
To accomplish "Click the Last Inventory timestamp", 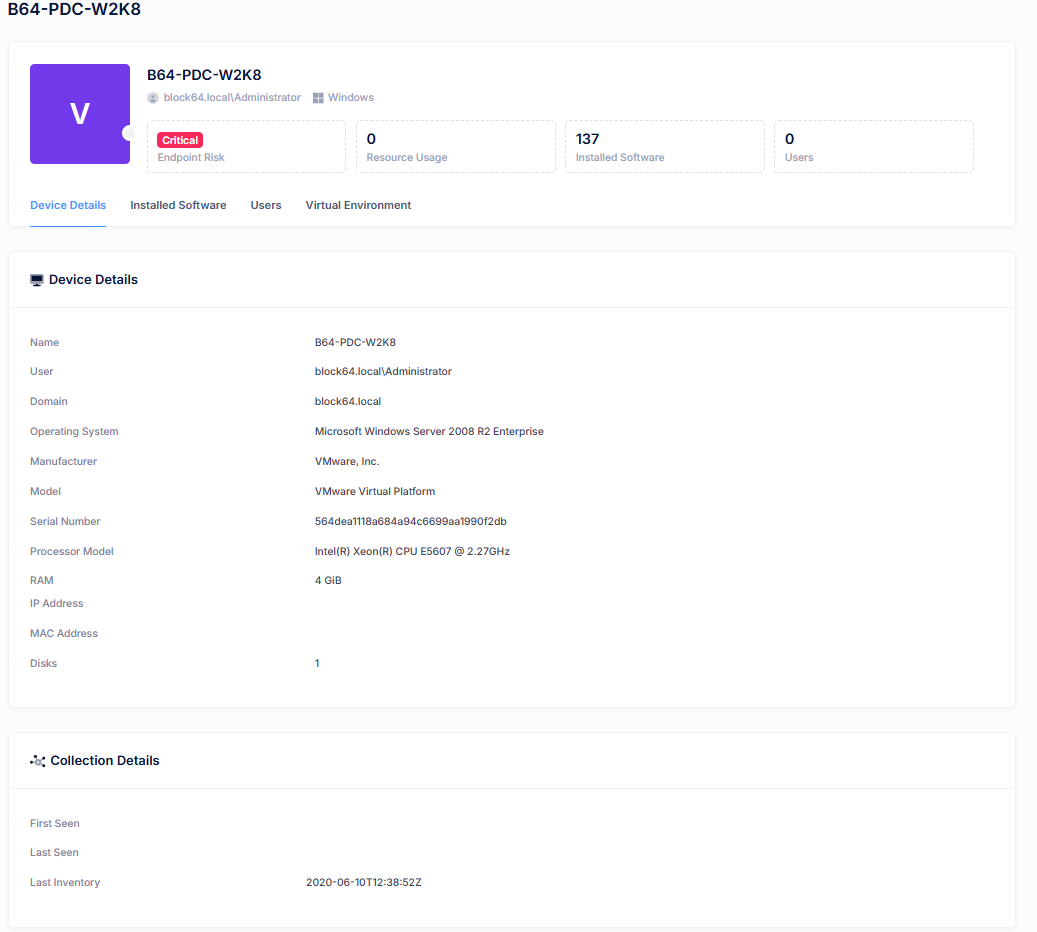I will point(364,882).
